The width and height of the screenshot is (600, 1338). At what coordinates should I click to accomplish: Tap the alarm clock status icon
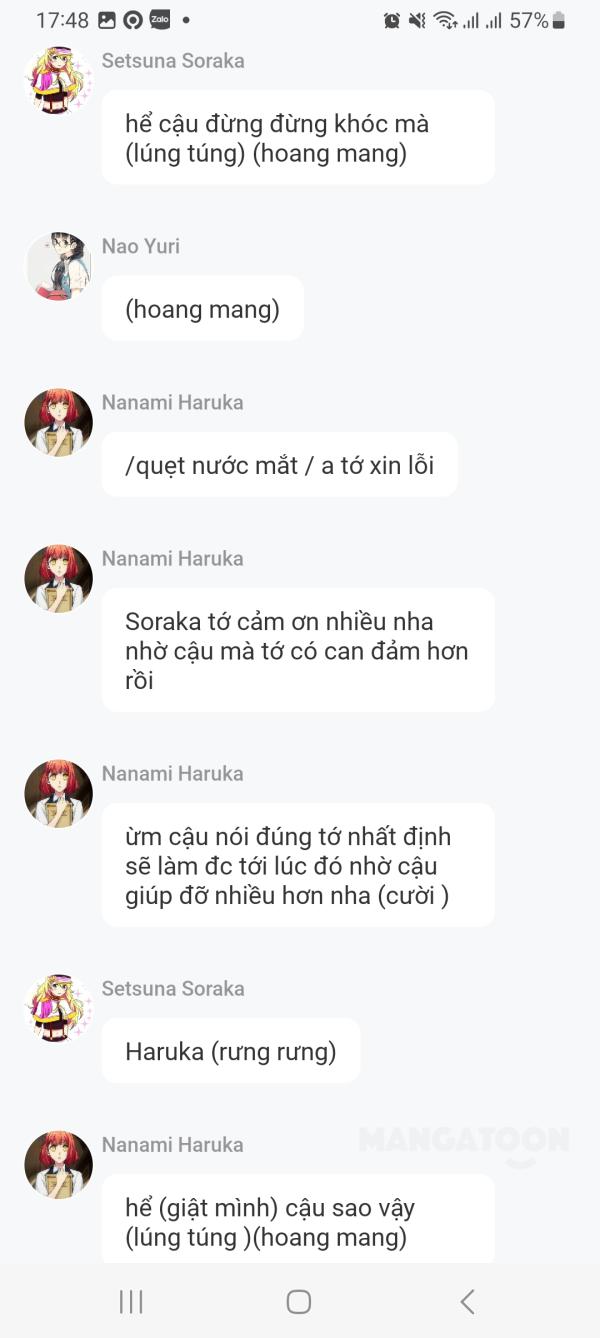coord(392,20)
